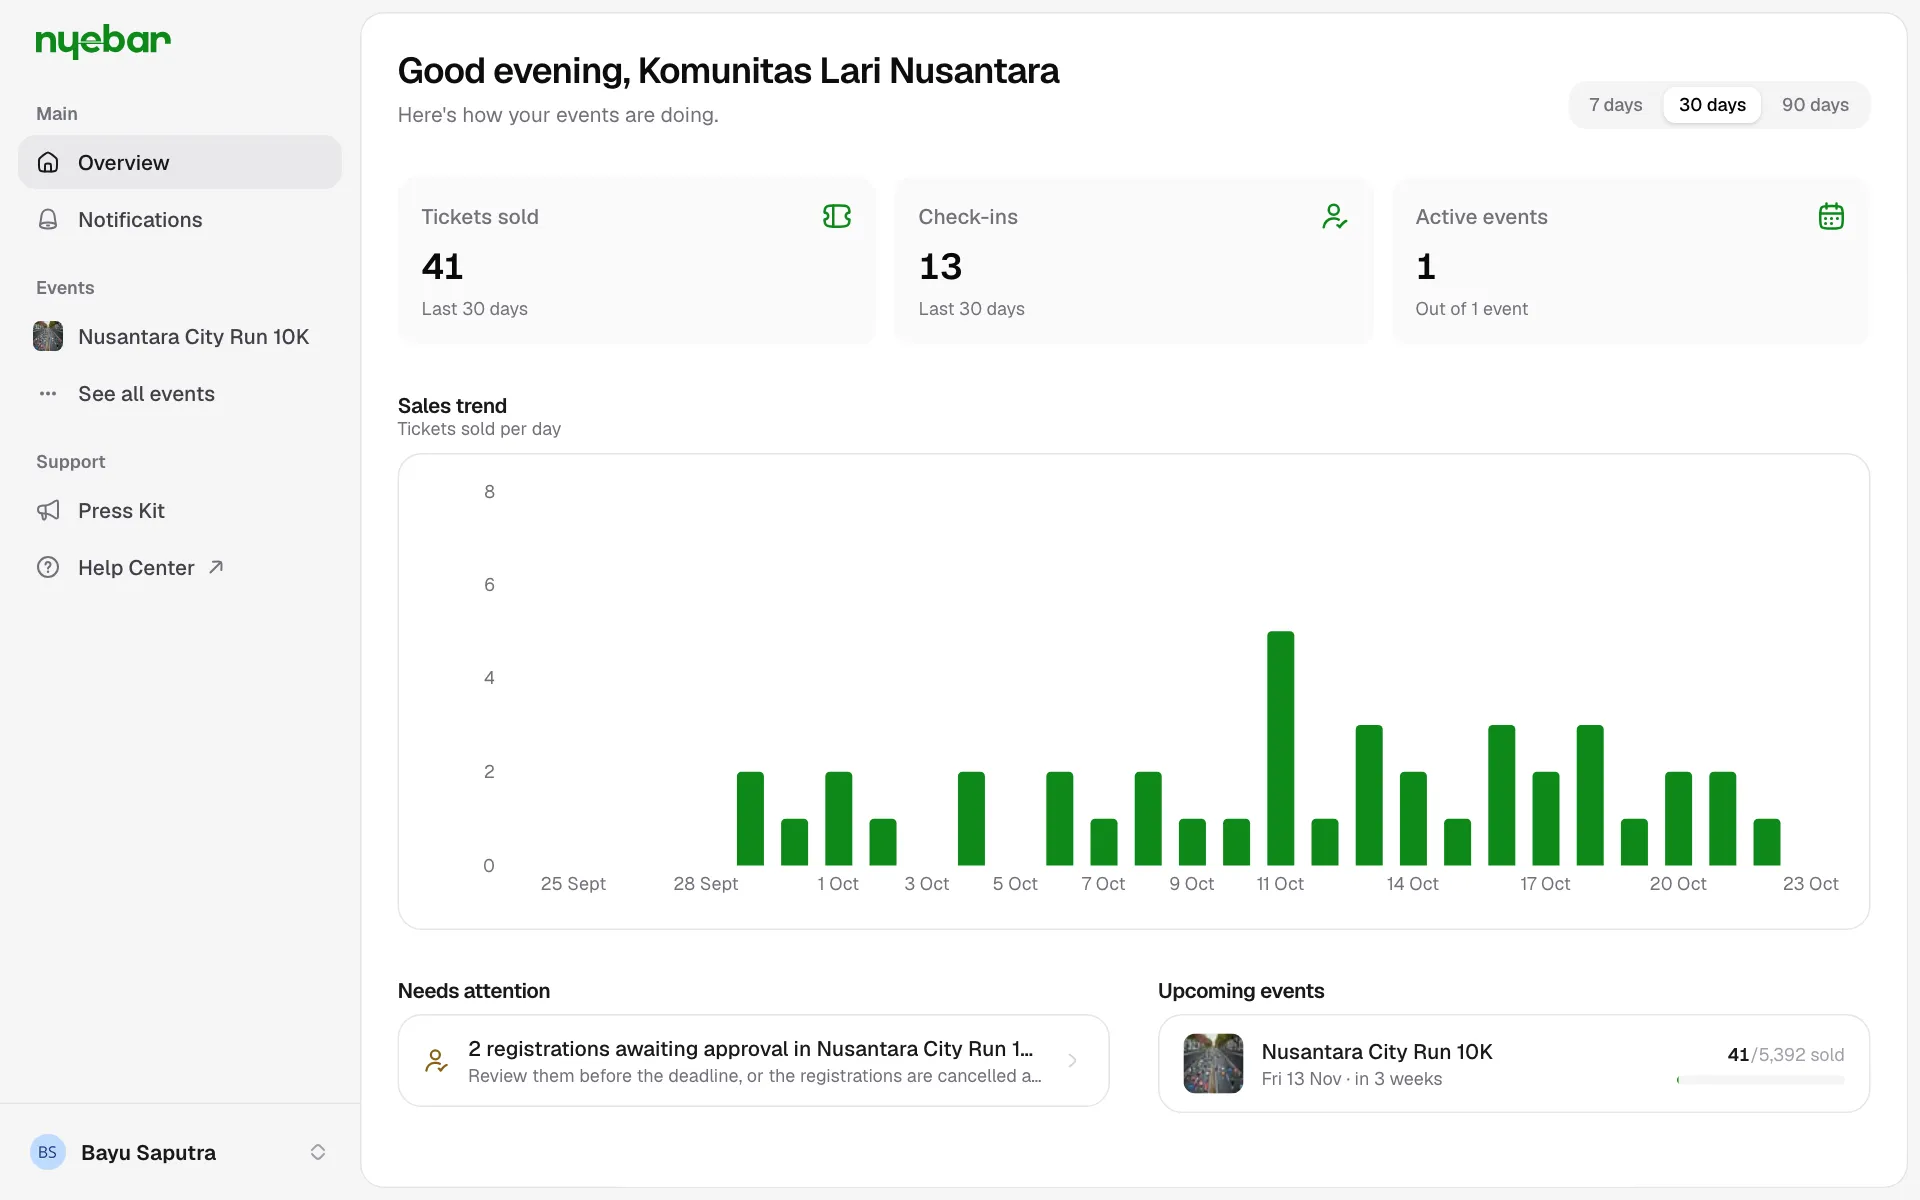
Task: Click the Help Center question mark icon
Action: 48,567
